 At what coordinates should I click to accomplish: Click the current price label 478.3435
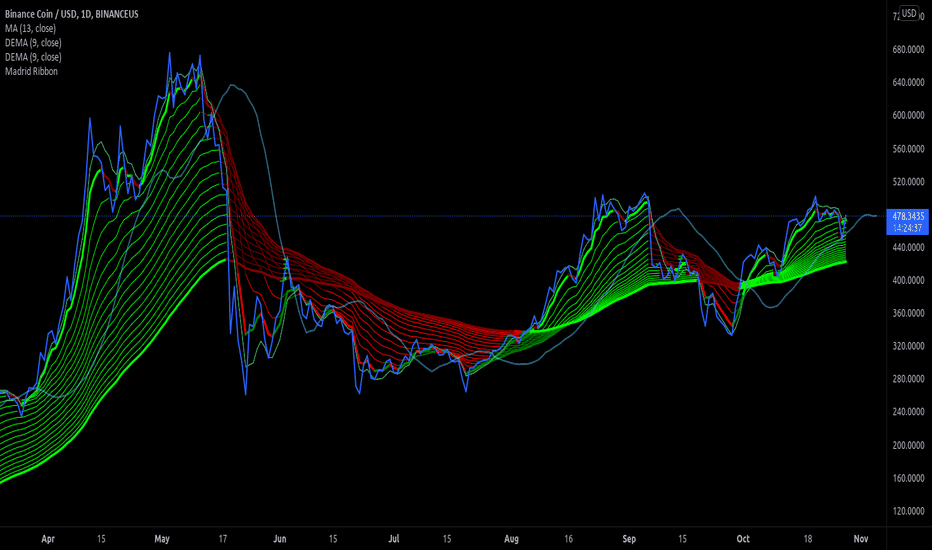coord(908,216)
